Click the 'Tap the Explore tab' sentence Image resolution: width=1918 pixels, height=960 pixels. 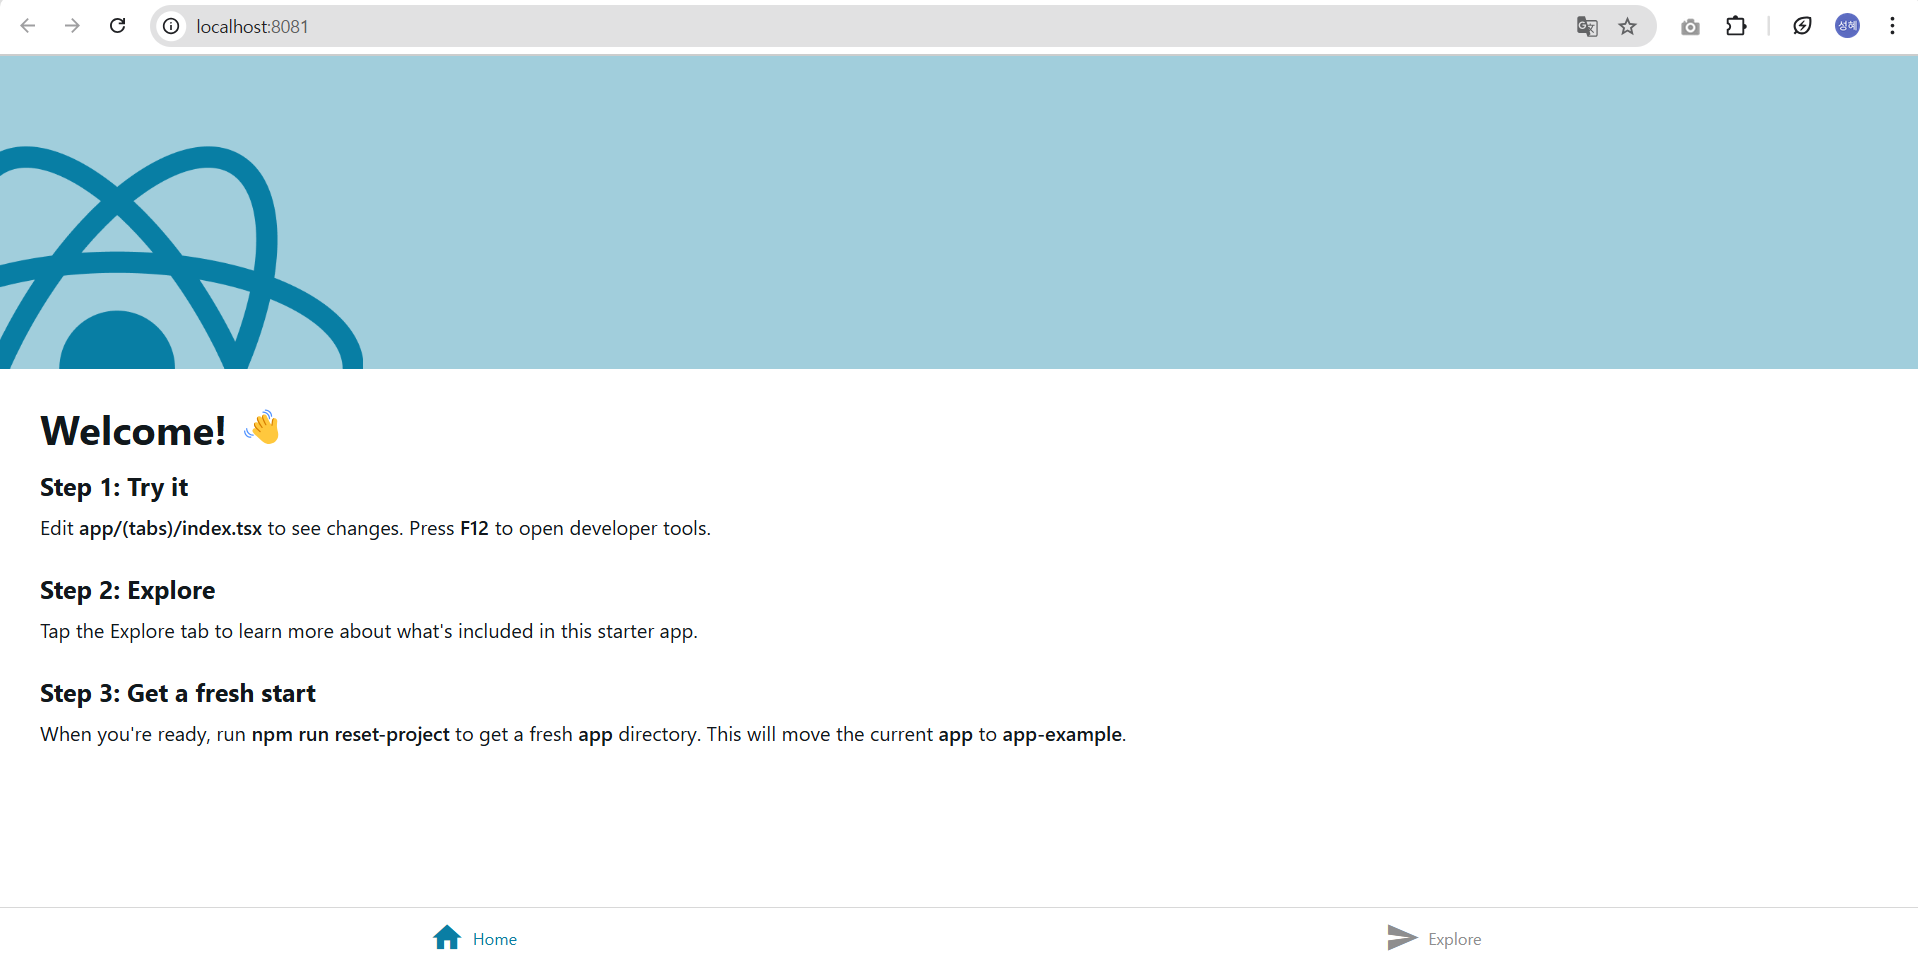pos(369,631)
